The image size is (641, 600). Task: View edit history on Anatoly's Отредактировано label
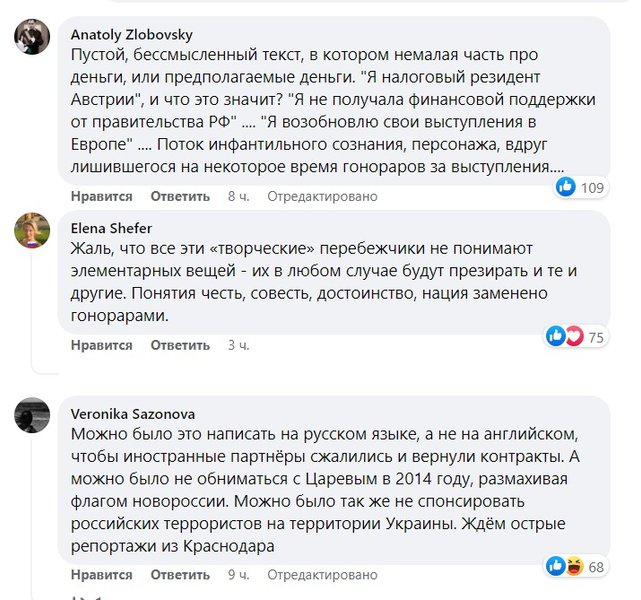pyautogui.click(x=322, y=197)
